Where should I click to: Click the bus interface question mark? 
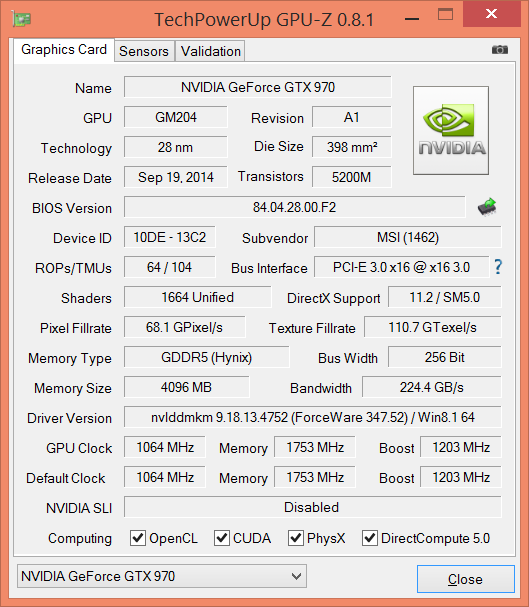point(498,267)
